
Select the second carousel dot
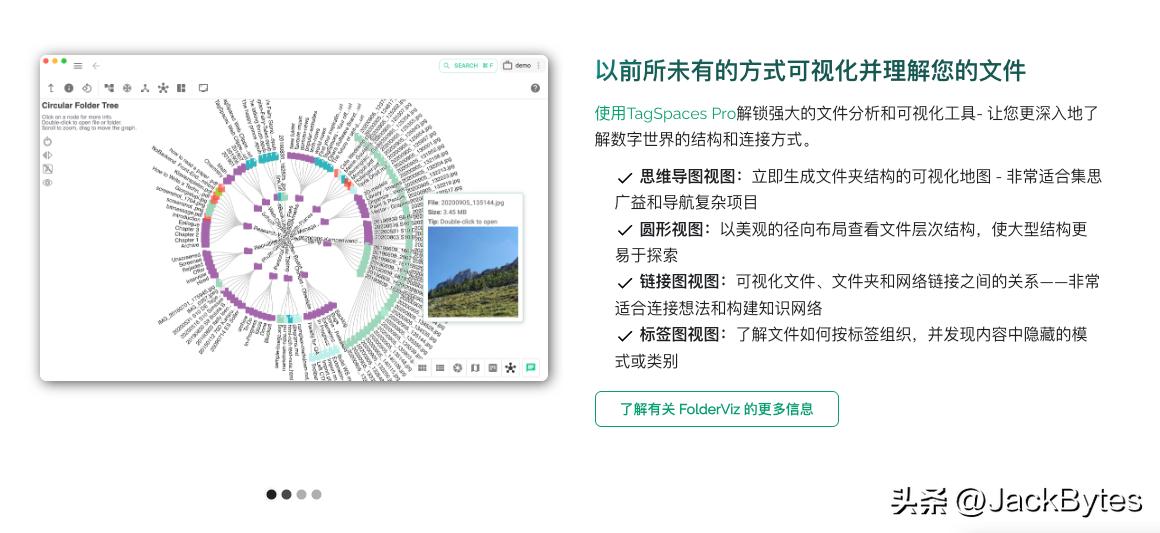pyautogui.click(x=286, y=495)
